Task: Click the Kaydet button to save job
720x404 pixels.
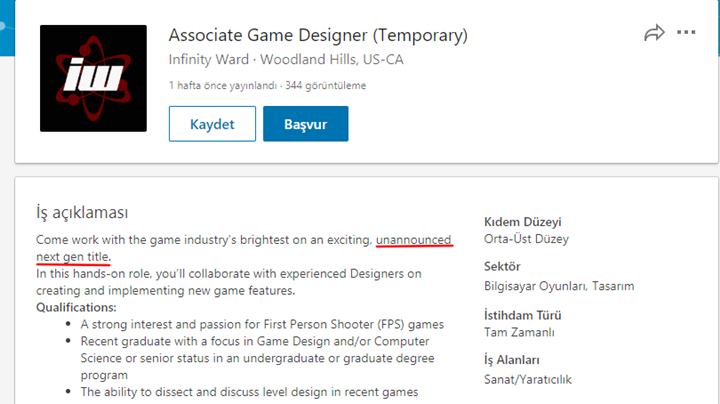Action: click(212, 124)
